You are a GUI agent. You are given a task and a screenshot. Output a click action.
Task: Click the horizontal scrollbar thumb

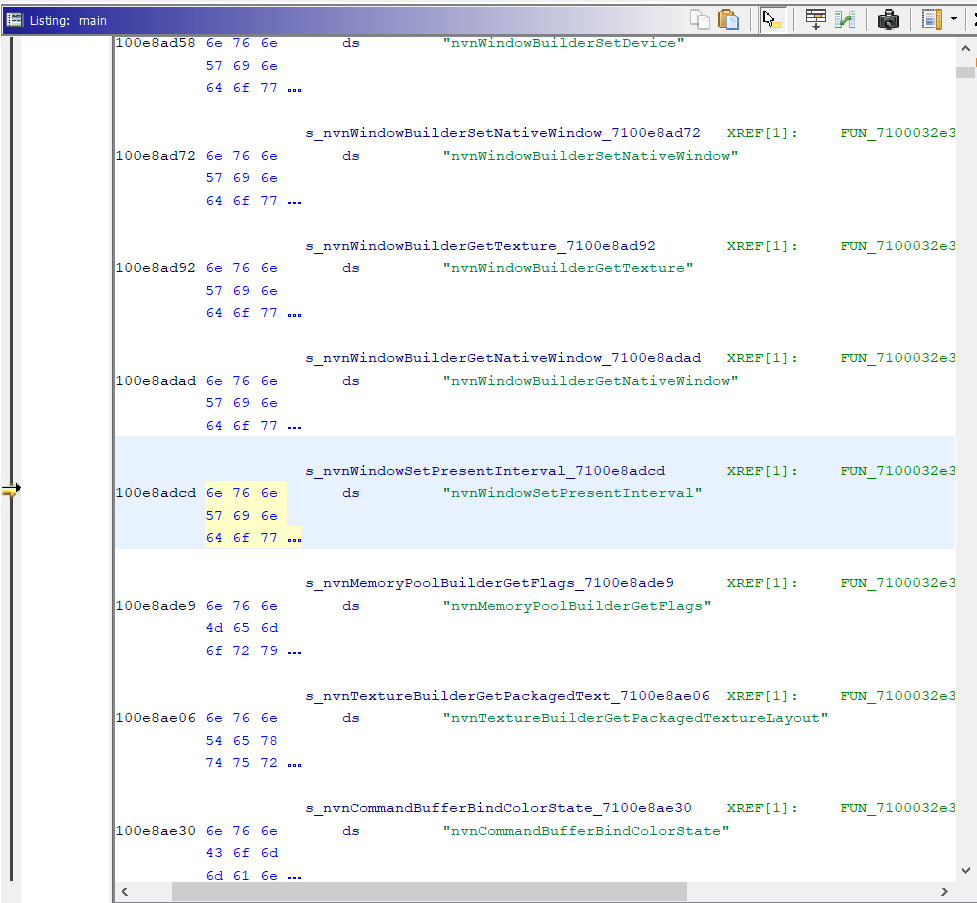coord(429,892)
